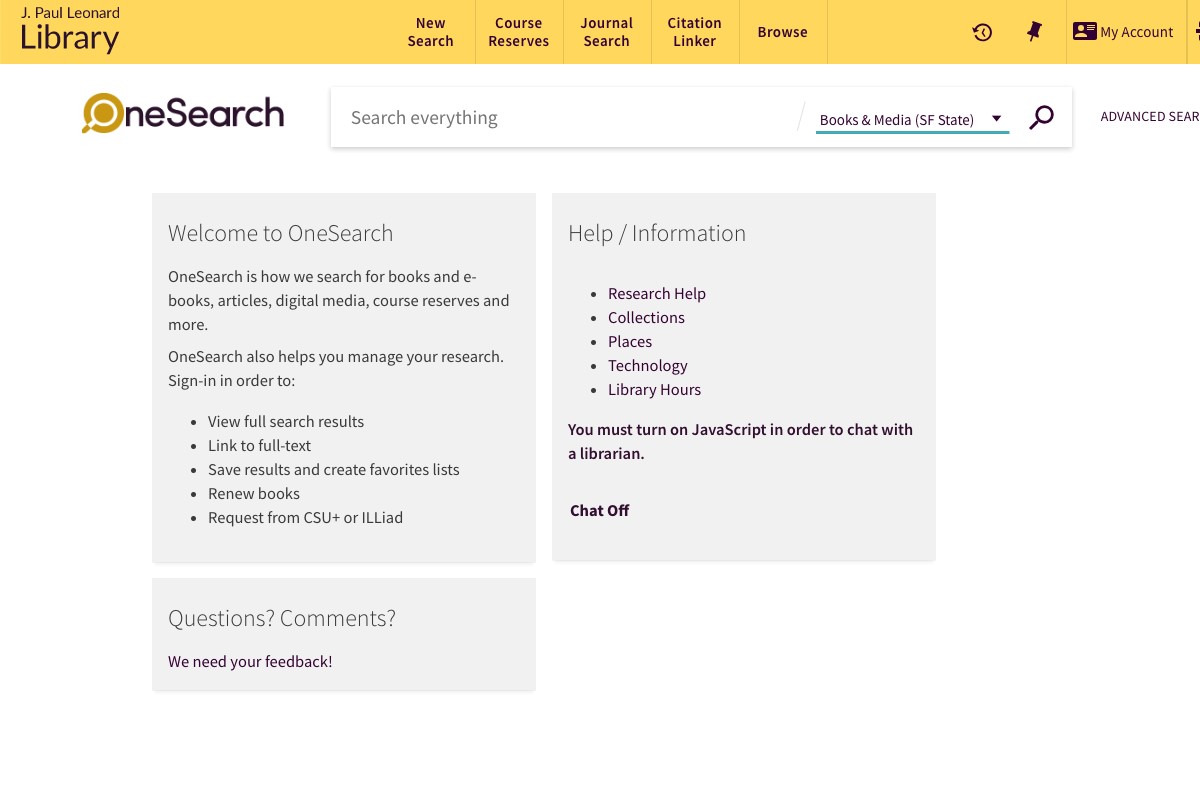Image resolution: width=1200 pixels, height=800 pixels.
Task: Click the My Account ID card icon
Action: (1084, 32)
